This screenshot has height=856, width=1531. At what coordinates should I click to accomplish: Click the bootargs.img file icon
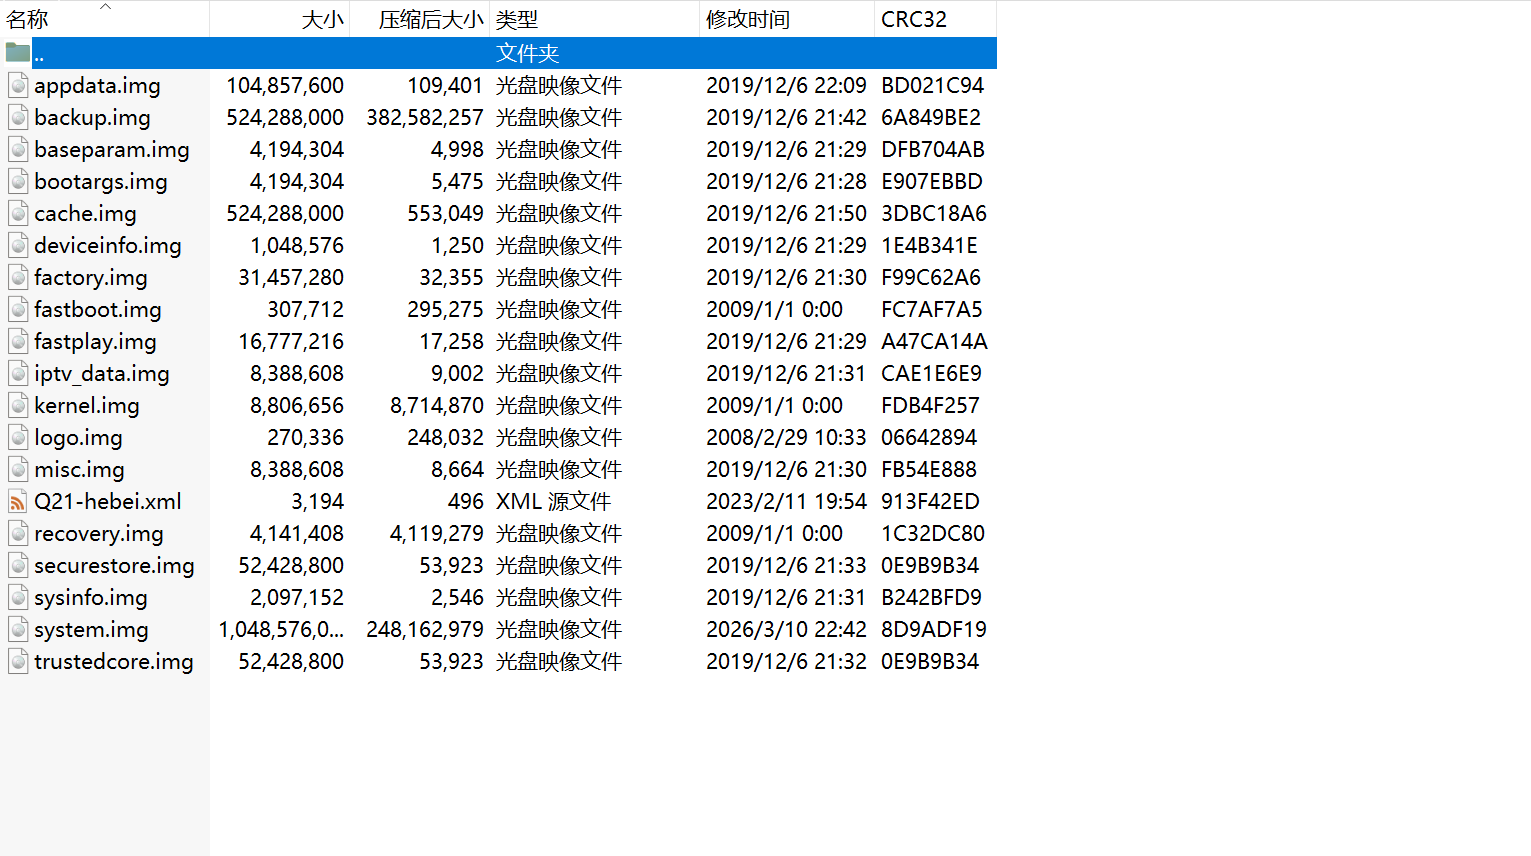18,181
